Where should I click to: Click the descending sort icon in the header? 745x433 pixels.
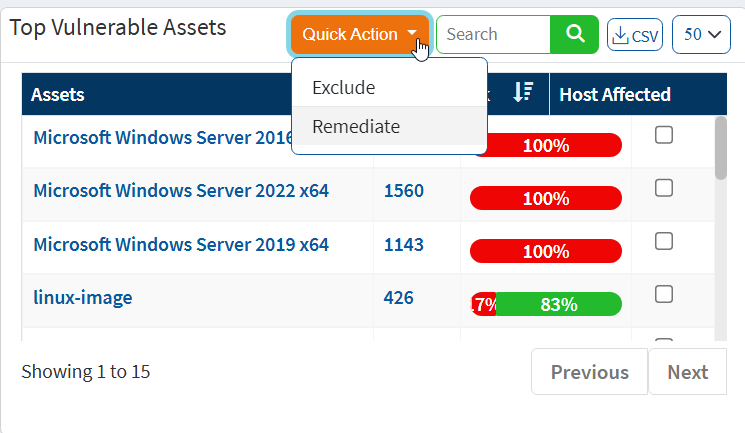522,93
